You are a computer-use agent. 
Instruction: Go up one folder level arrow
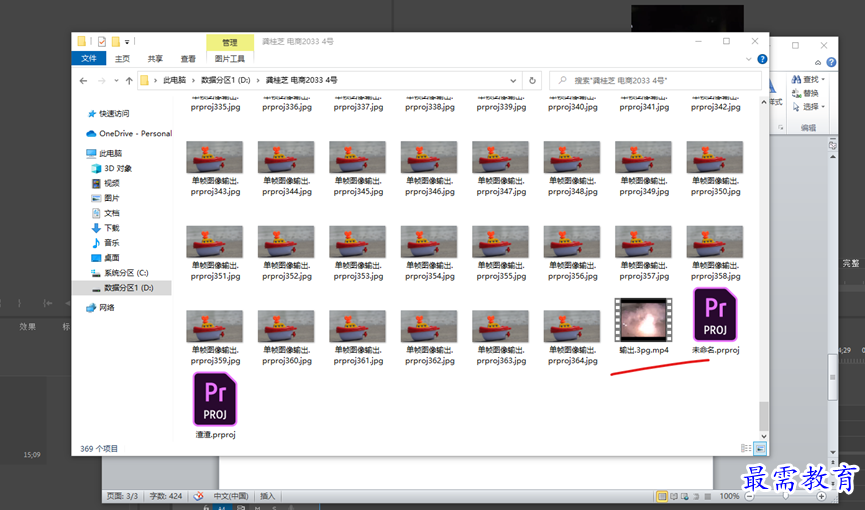coord(129,81)
